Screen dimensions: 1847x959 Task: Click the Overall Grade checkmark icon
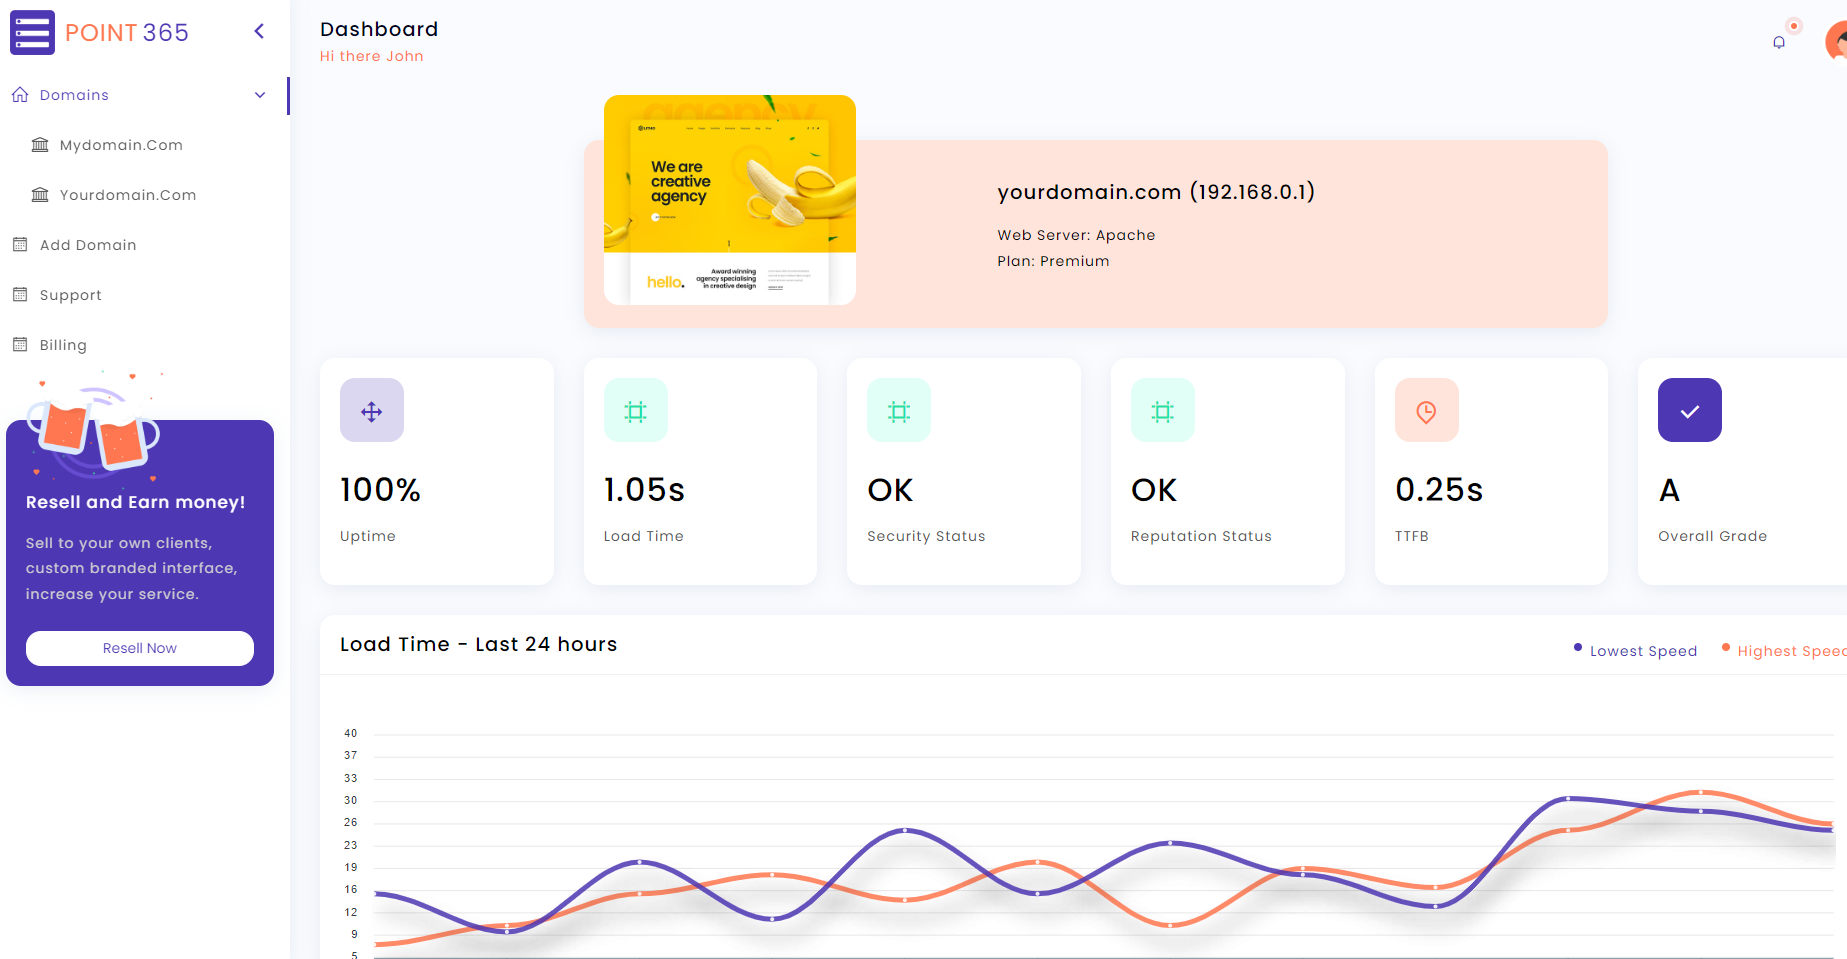pyautogui.click(x=1689, y=410)
